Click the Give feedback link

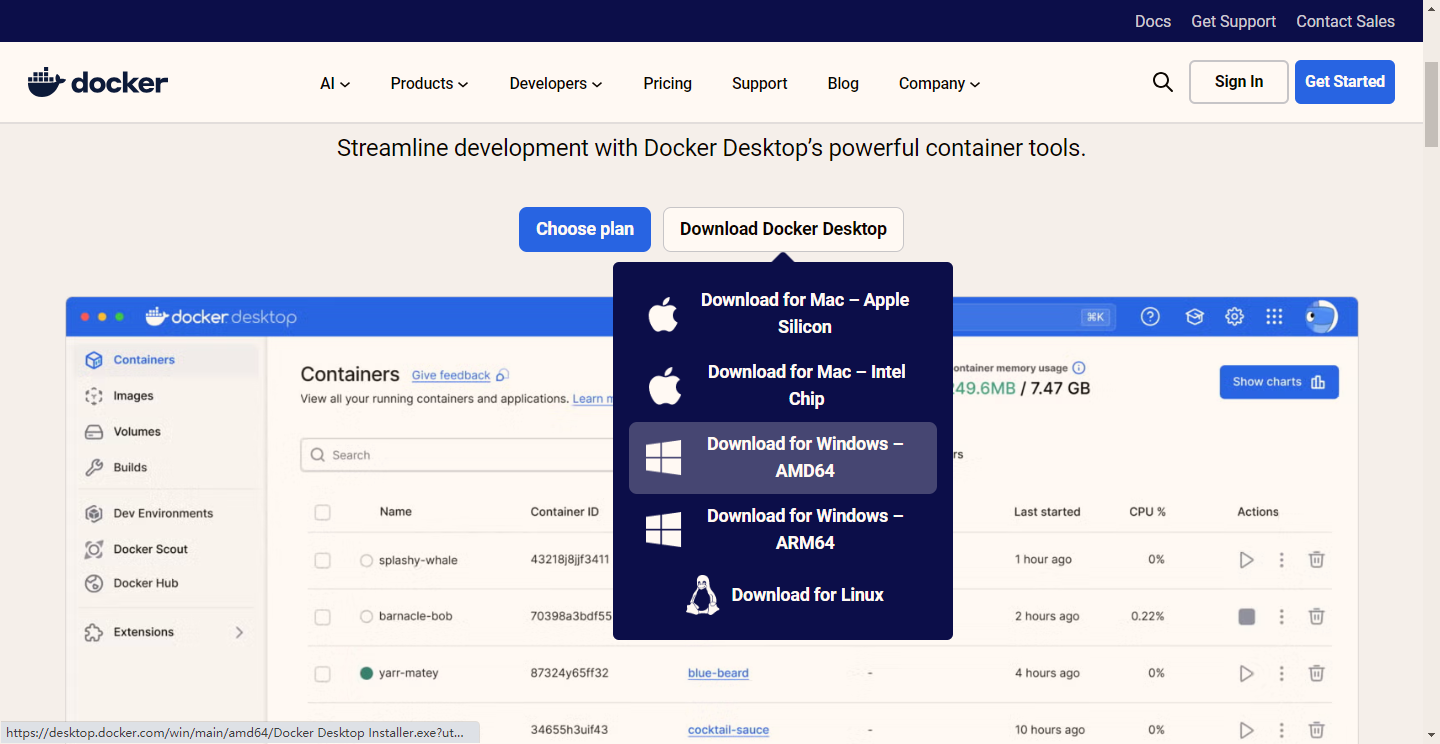451,375
